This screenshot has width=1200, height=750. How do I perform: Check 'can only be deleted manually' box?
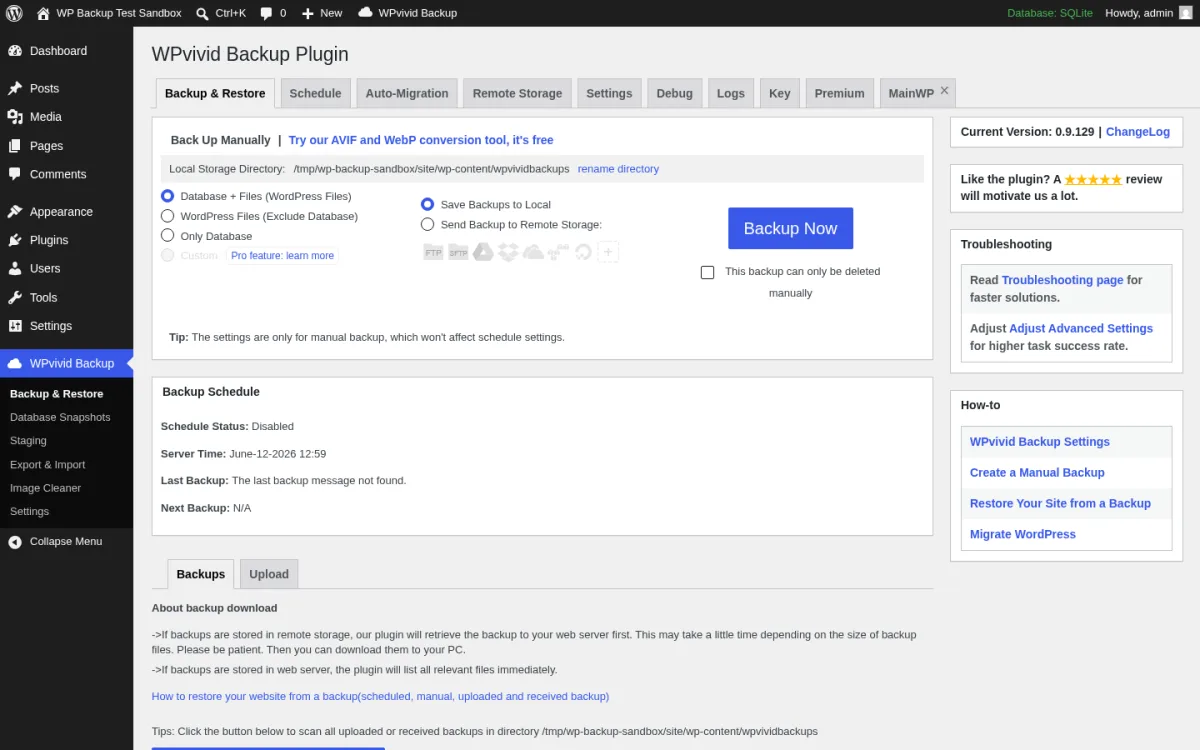708,272
